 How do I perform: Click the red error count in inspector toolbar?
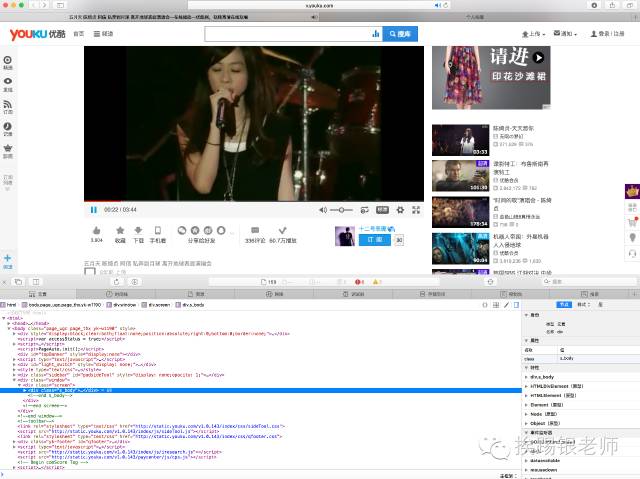[359, 282]
